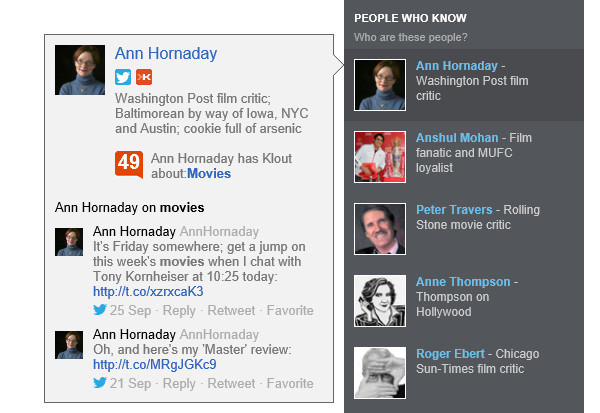
Task: Click Ann Hornaday's Twitter icon
Action: (123, 78)
